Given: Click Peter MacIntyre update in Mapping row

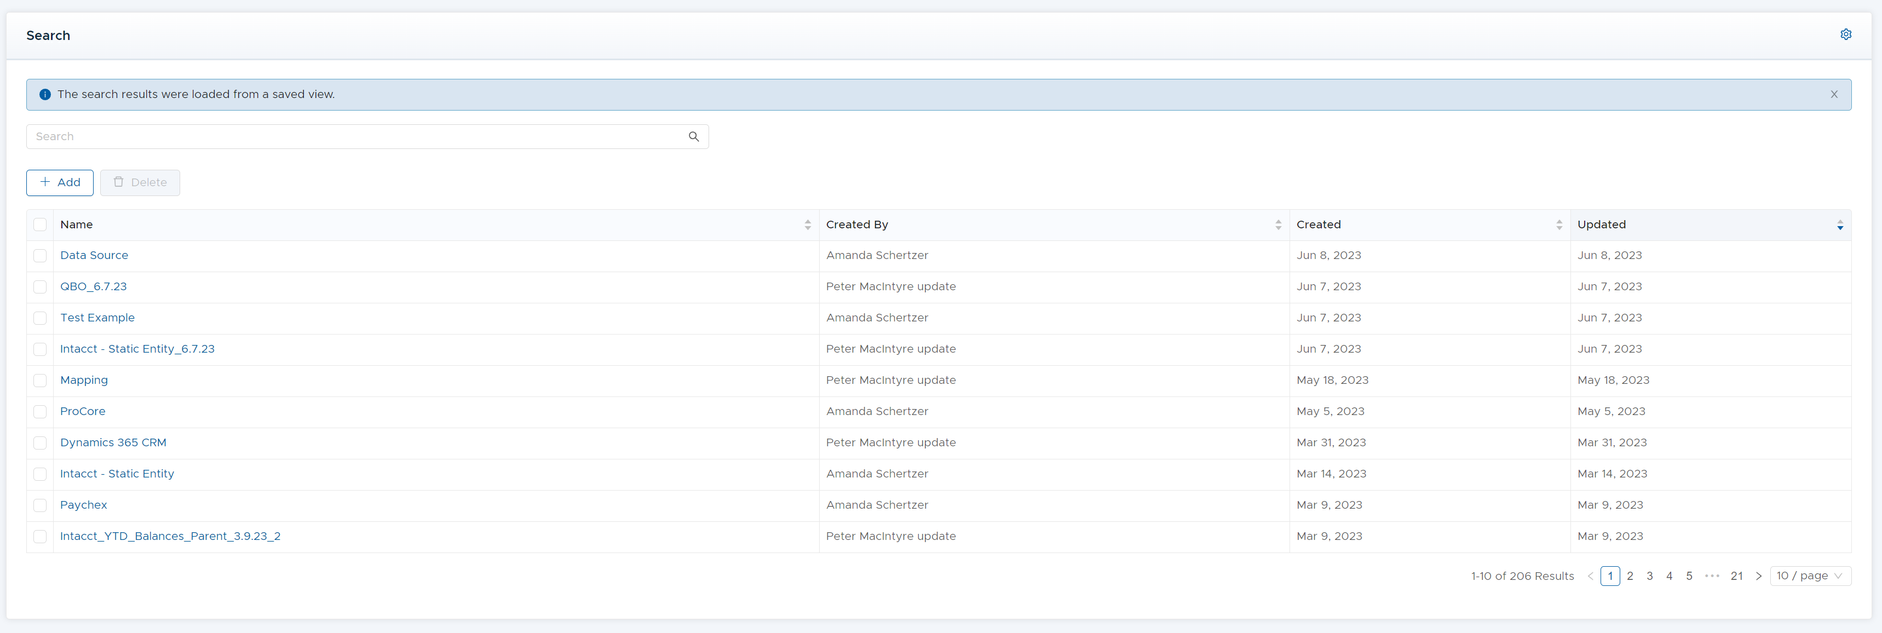Looking at the screenshot, I should (891, 380).
